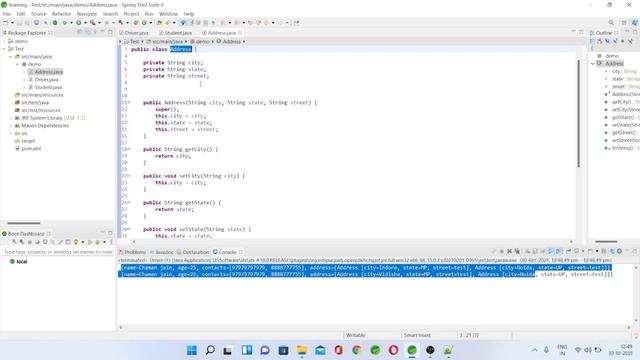Switch to the Student.java editor tab
The image size is (640, 360).
178,33
